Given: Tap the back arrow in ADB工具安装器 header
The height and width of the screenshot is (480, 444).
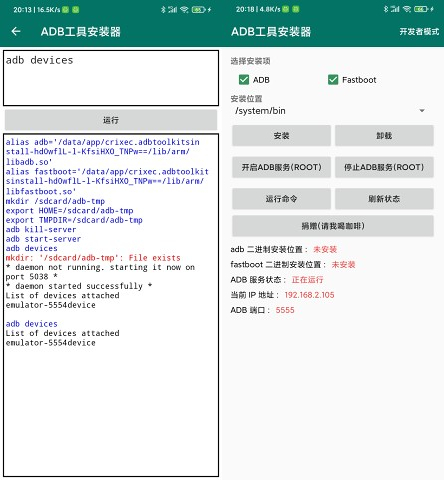Looking at the screenshot, I should (16, 32).
